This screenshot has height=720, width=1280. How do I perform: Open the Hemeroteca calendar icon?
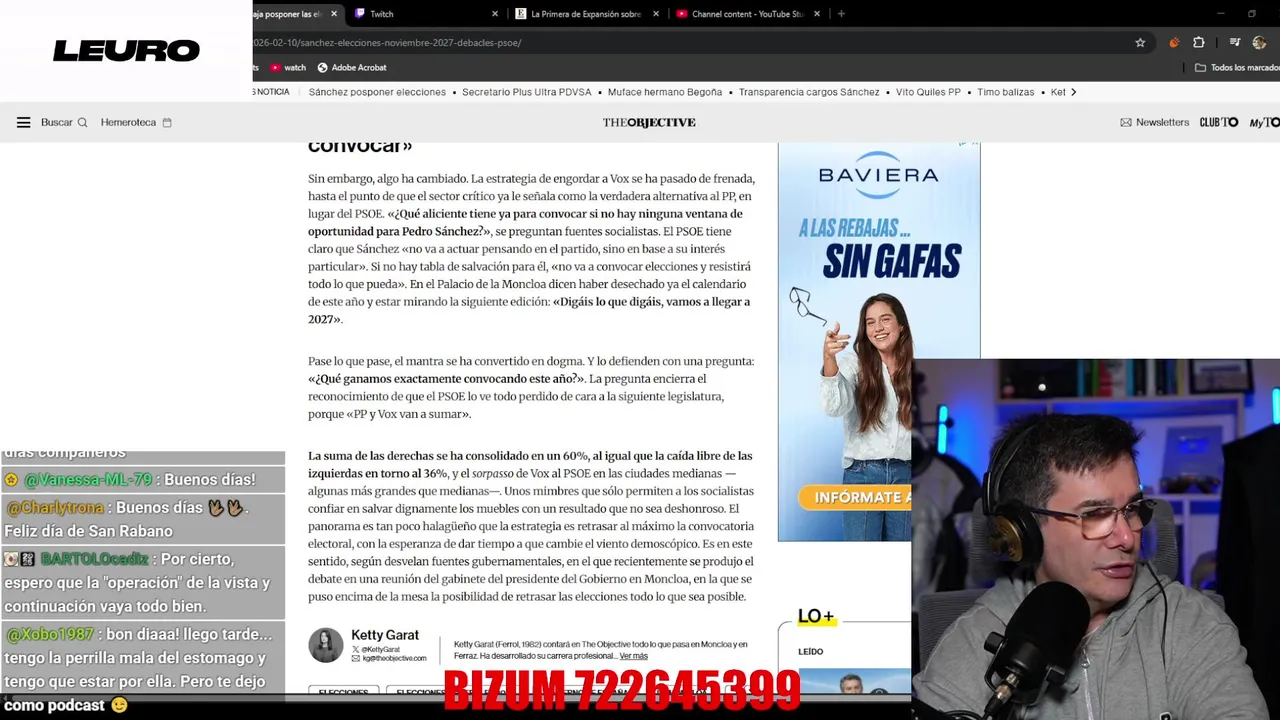tap(167, 122)
